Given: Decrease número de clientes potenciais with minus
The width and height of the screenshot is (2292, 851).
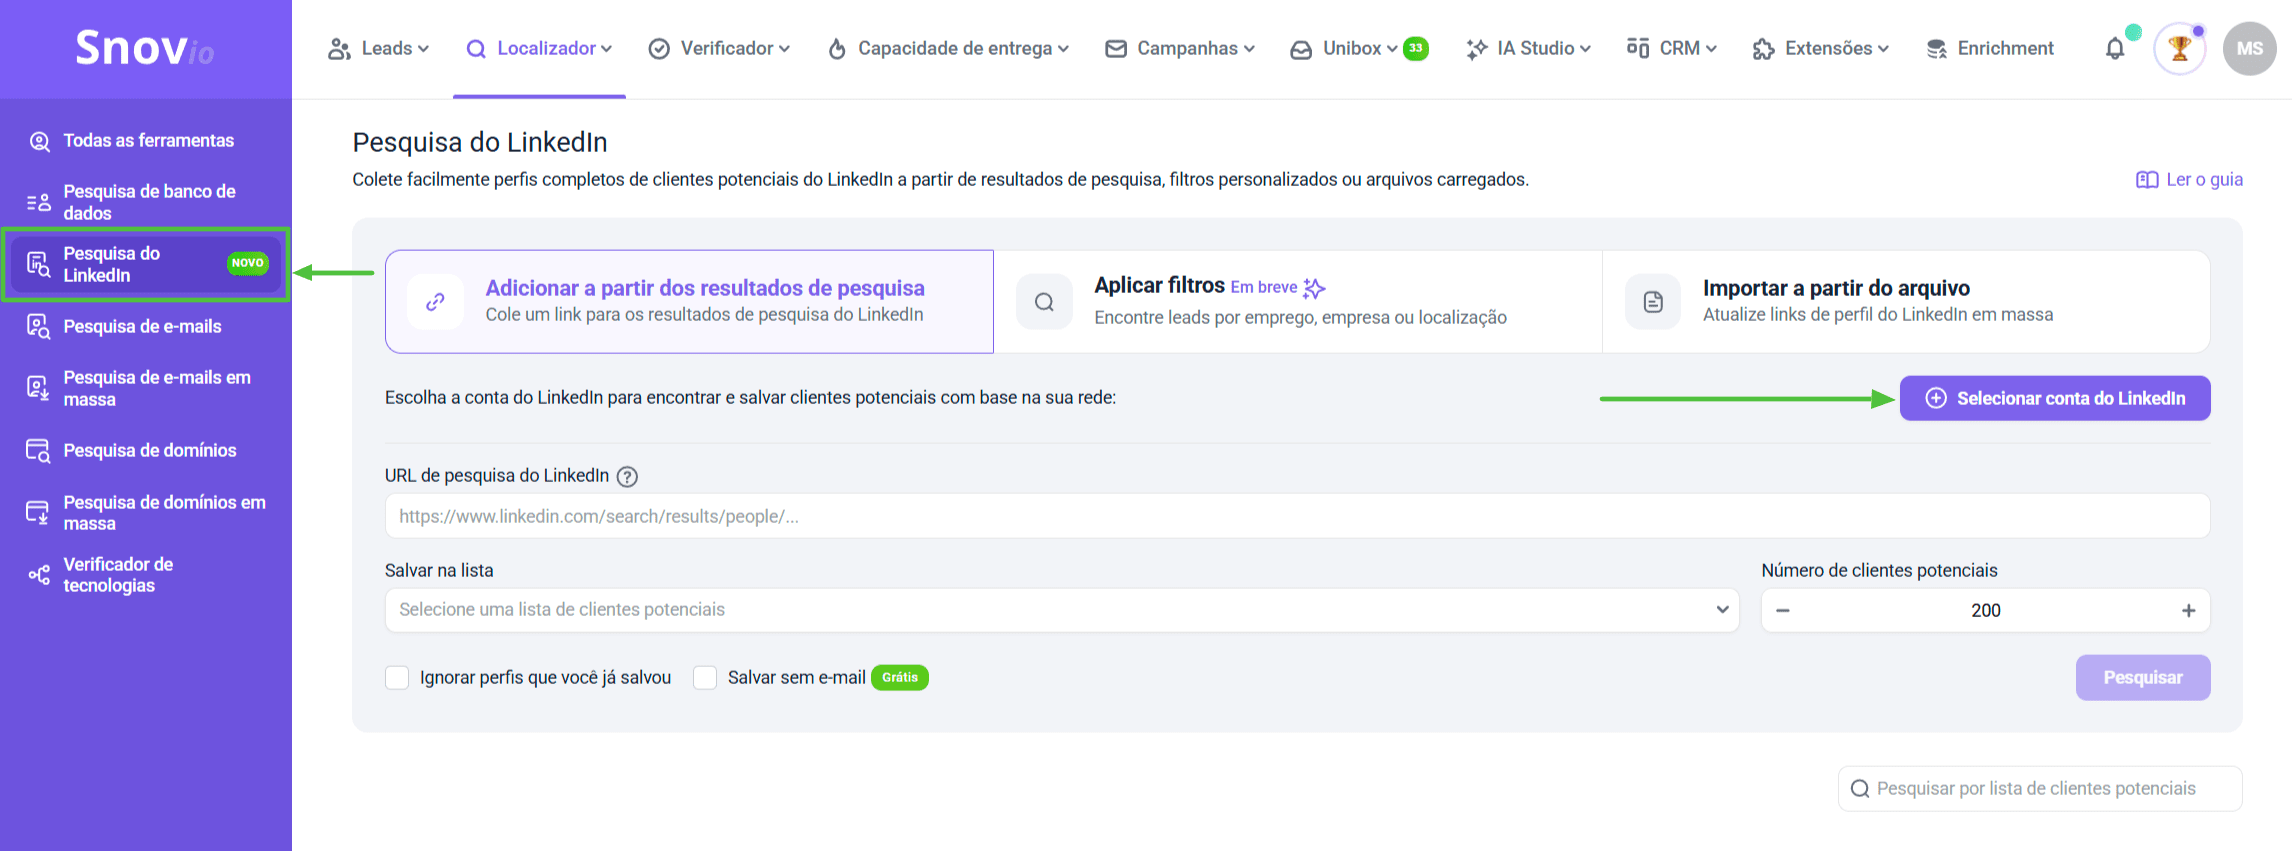Looking at the screenshot, I should (x=1783, y=611).
